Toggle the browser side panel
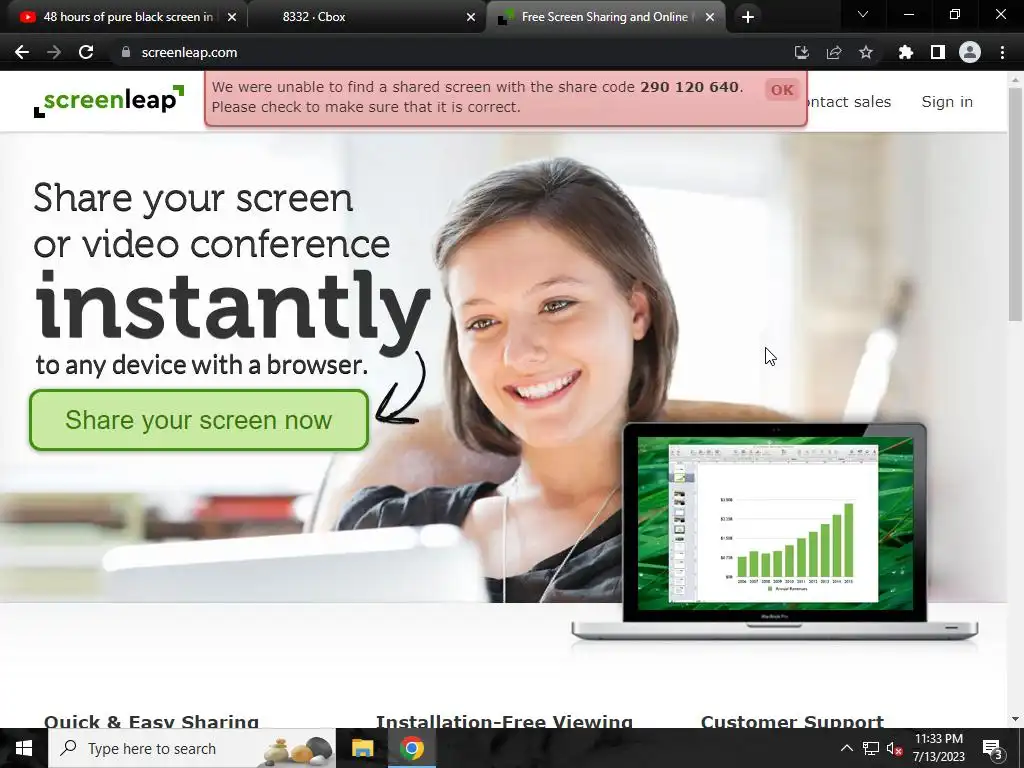This screenshot has width=1024, height=768. (937, 52)
